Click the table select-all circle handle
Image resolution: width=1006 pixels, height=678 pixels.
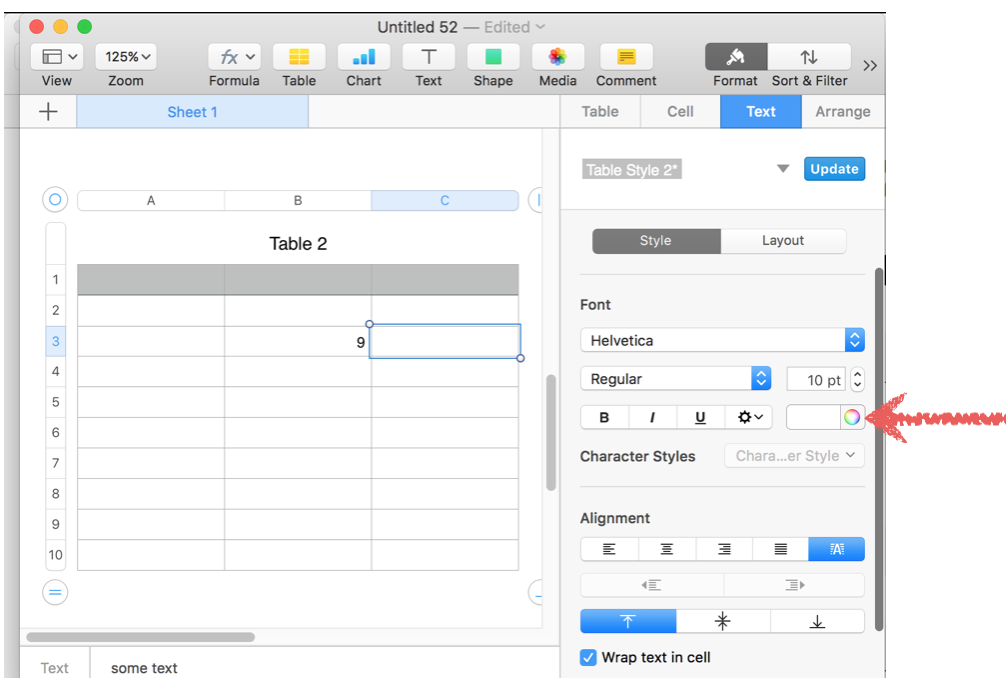55,199
